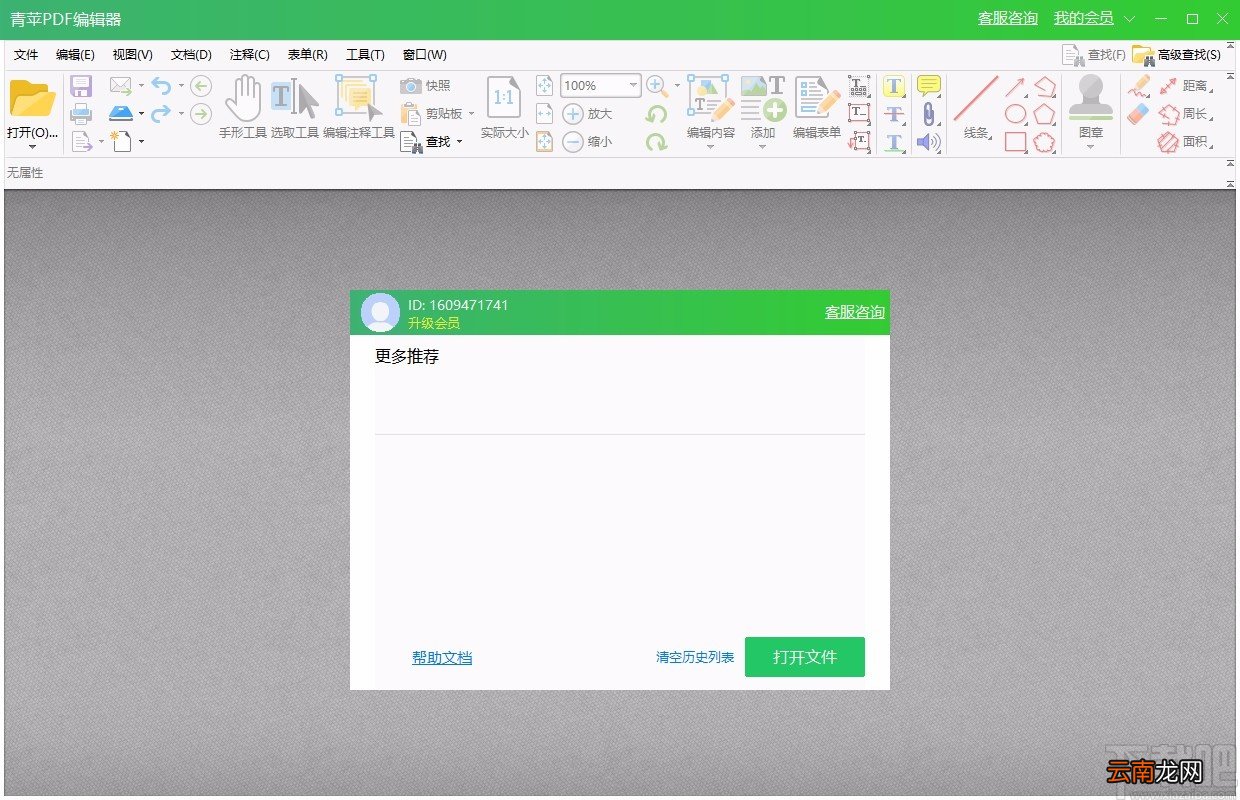This screenshot has width=1240, height=800.
Task: Click the Edit Content (编辑内容) icon
Action: (x=711, y=99)
